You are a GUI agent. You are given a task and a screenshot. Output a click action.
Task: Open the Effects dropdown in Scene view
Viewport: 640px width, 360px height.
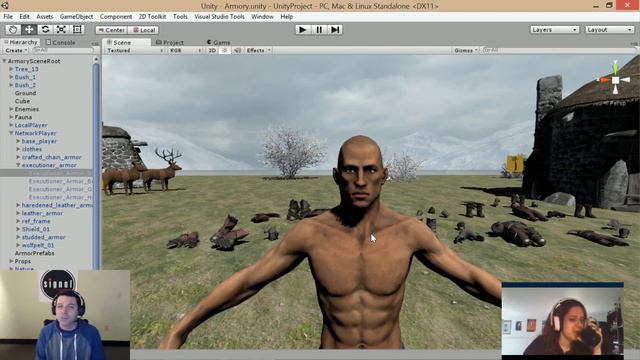(x=259, y=50)
